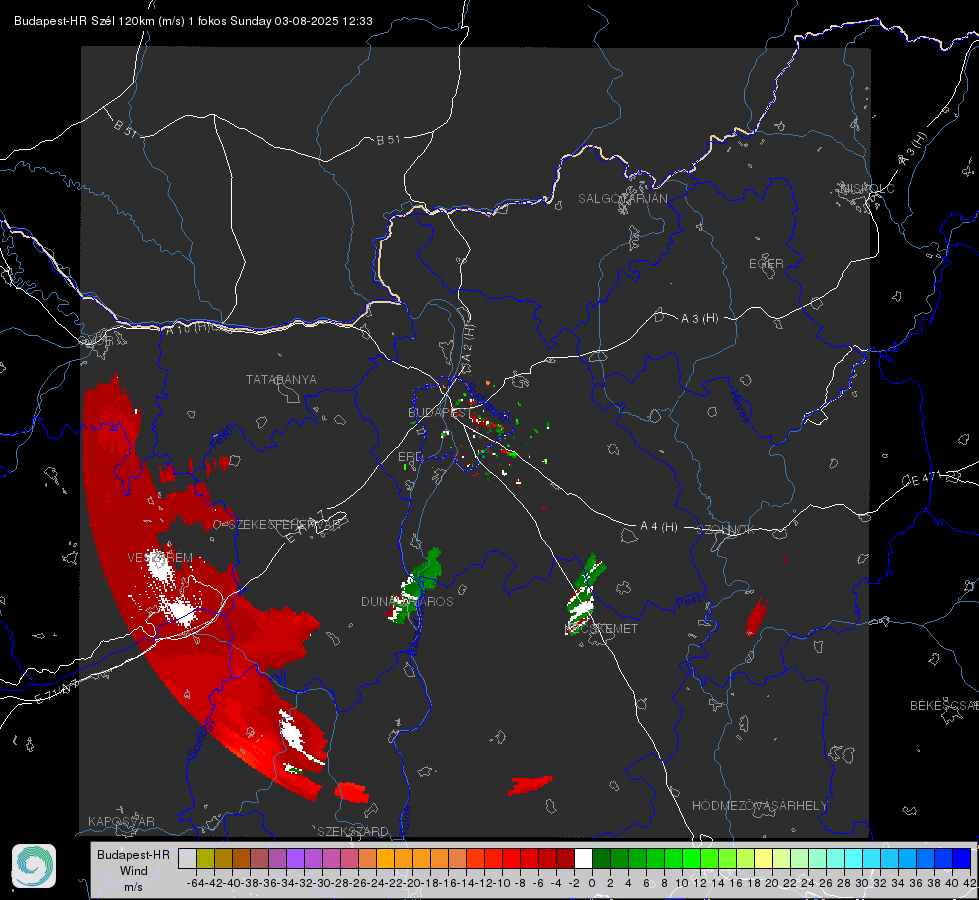Select the white swatch between -2 and 0
Image resolution: width=979 pixels, height=900 pixels.
(583, 859)
